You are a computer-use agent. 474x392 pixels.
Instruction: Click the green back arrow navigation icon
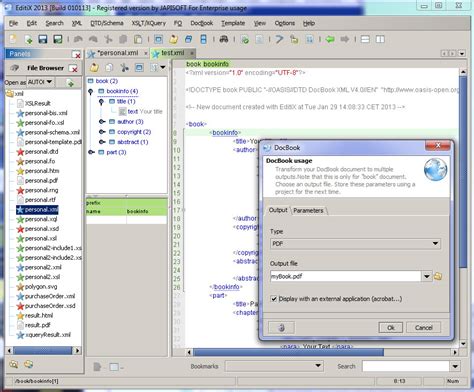(x=330, y=39)
